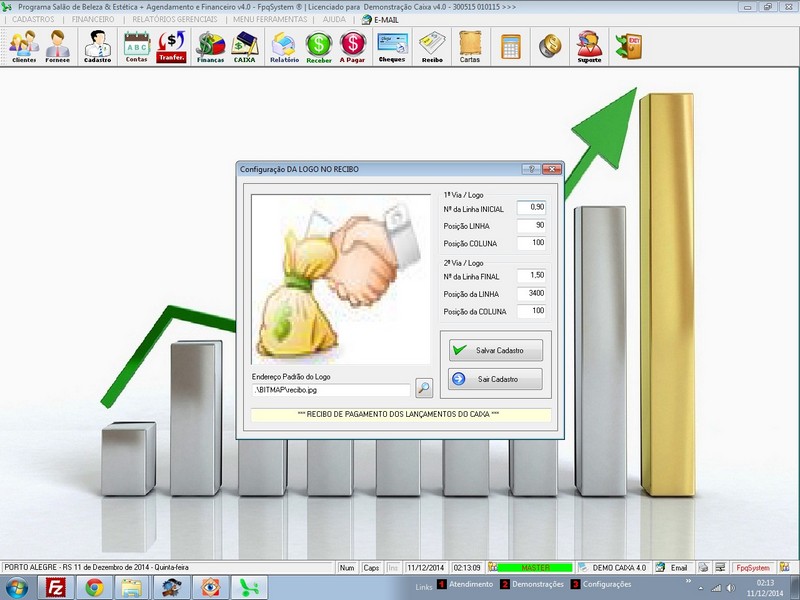Click the Salvar Cadastro button
This screenshot has height=600, width=800.
coord(495,351)
